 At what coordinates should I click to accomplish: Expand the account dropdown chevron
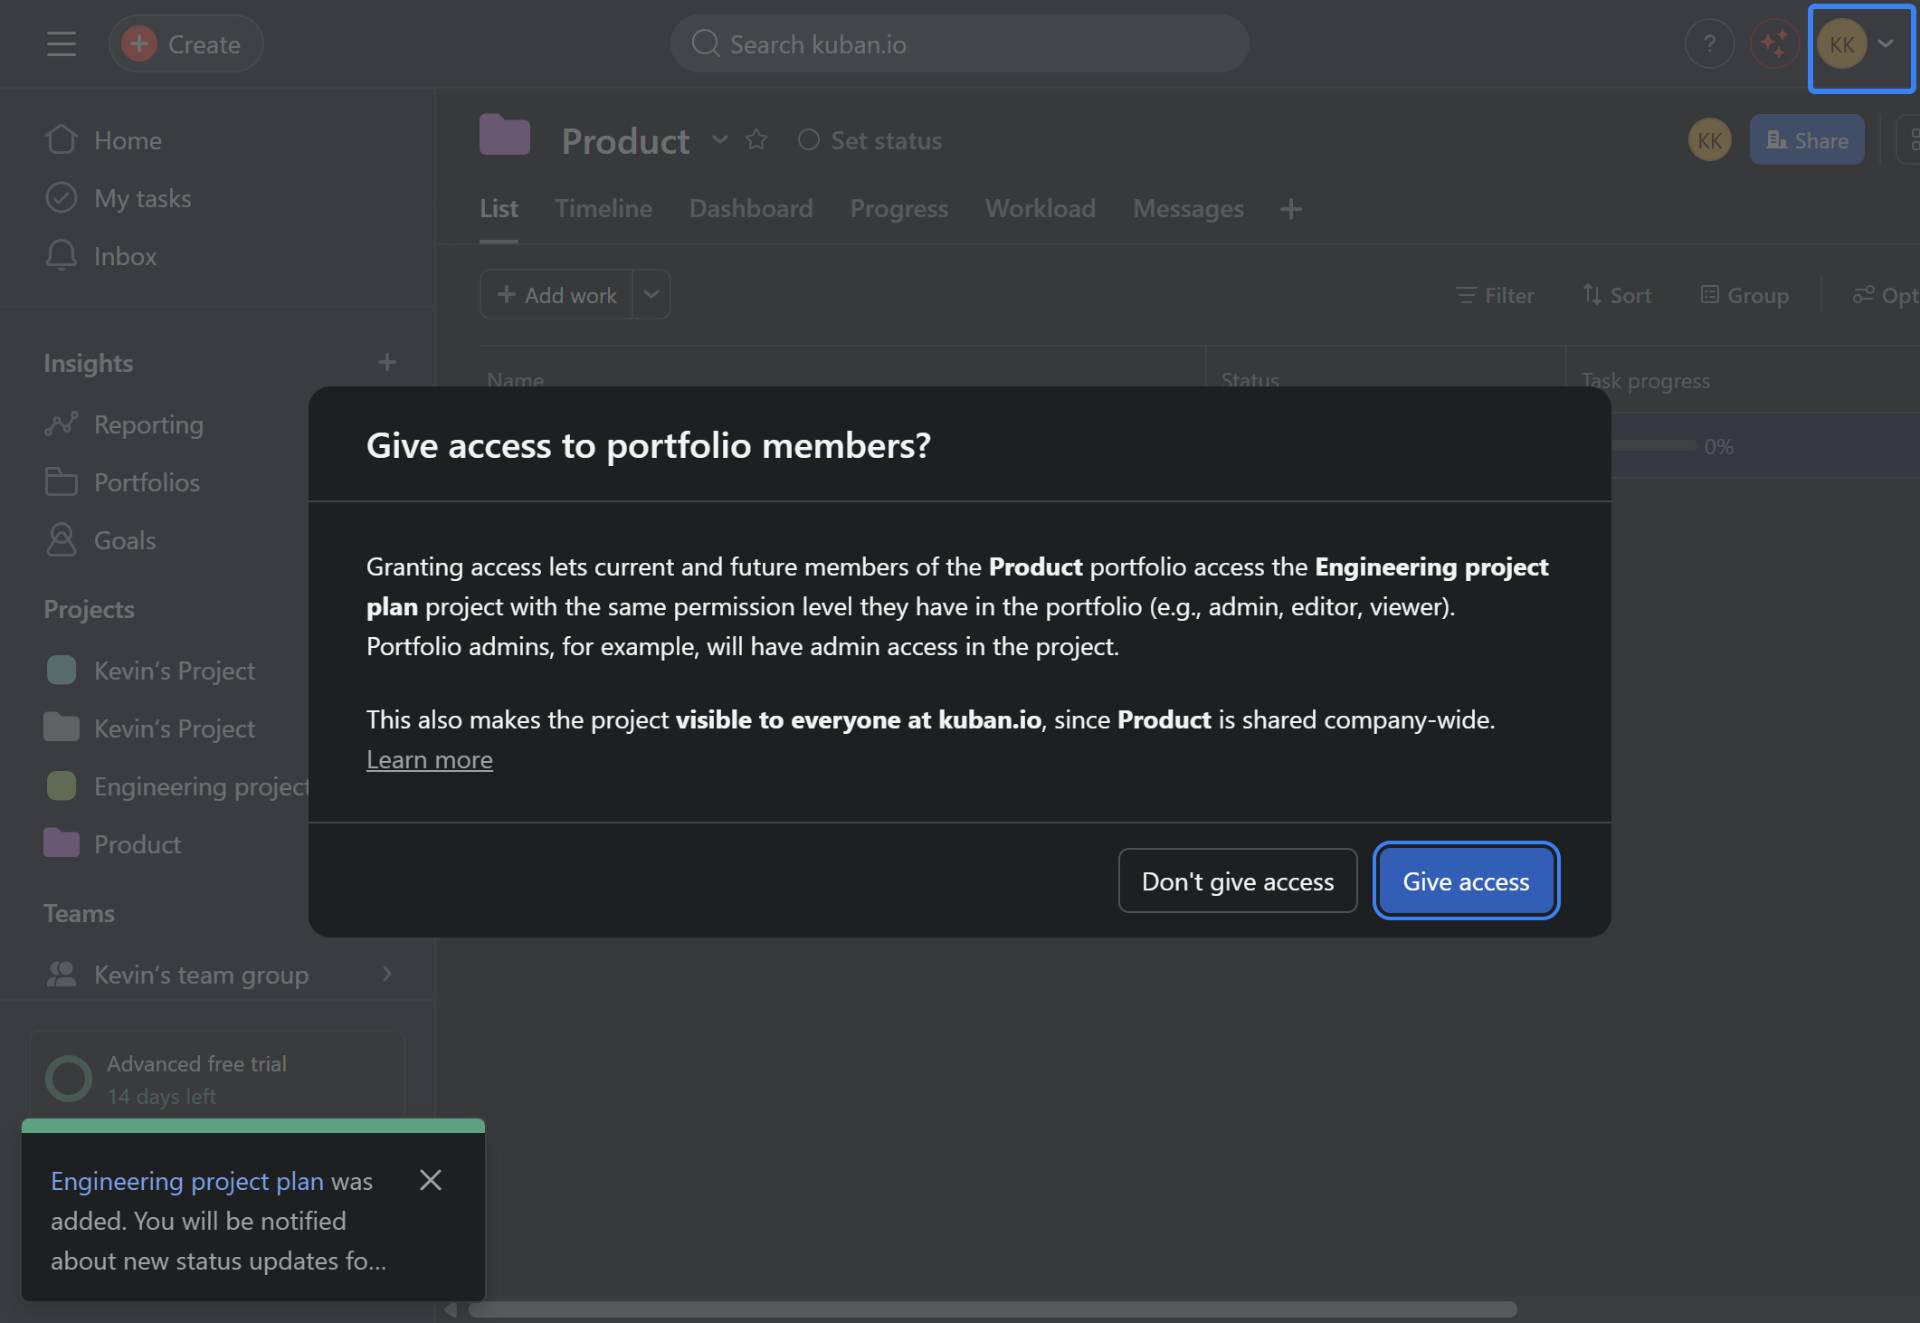1885,44
